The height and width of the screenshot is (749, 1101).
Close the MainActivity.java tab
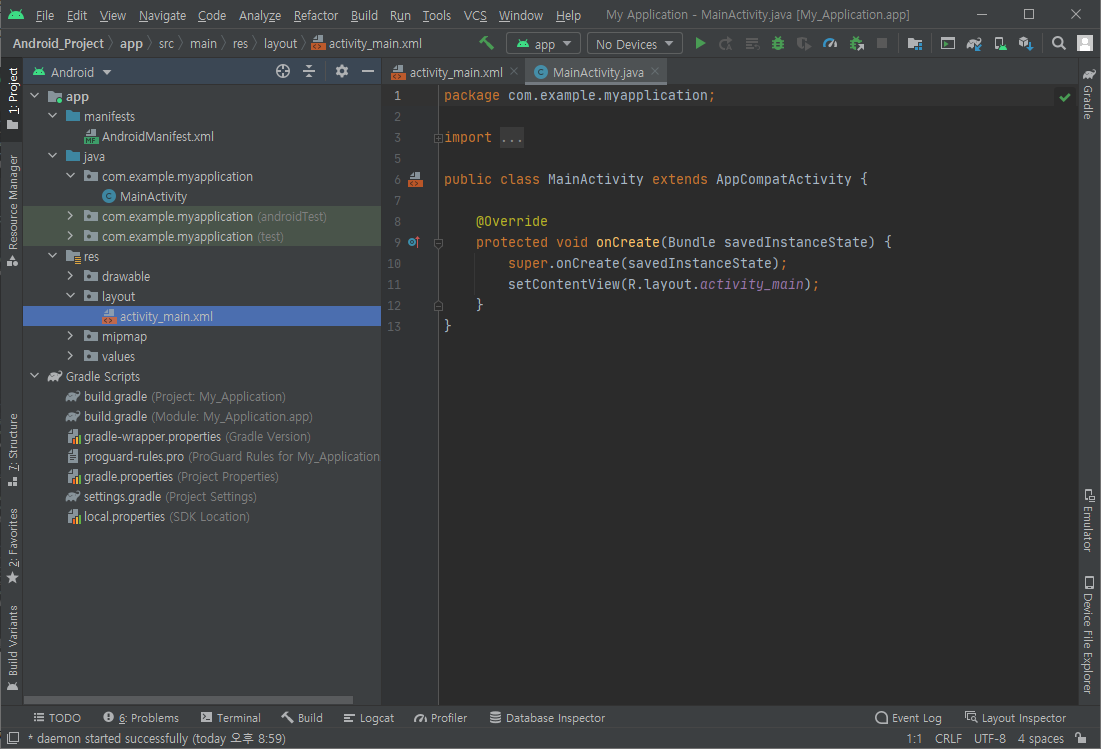(x=655, y=72)
